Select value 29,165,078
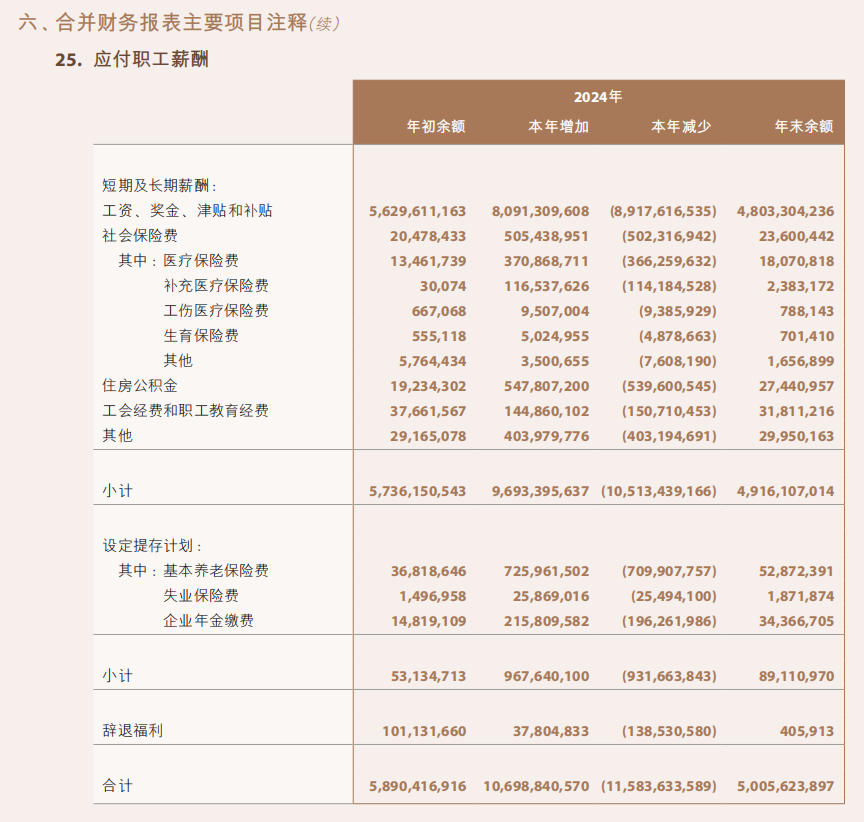Screen dimensions: 864x822 [428, 436]
